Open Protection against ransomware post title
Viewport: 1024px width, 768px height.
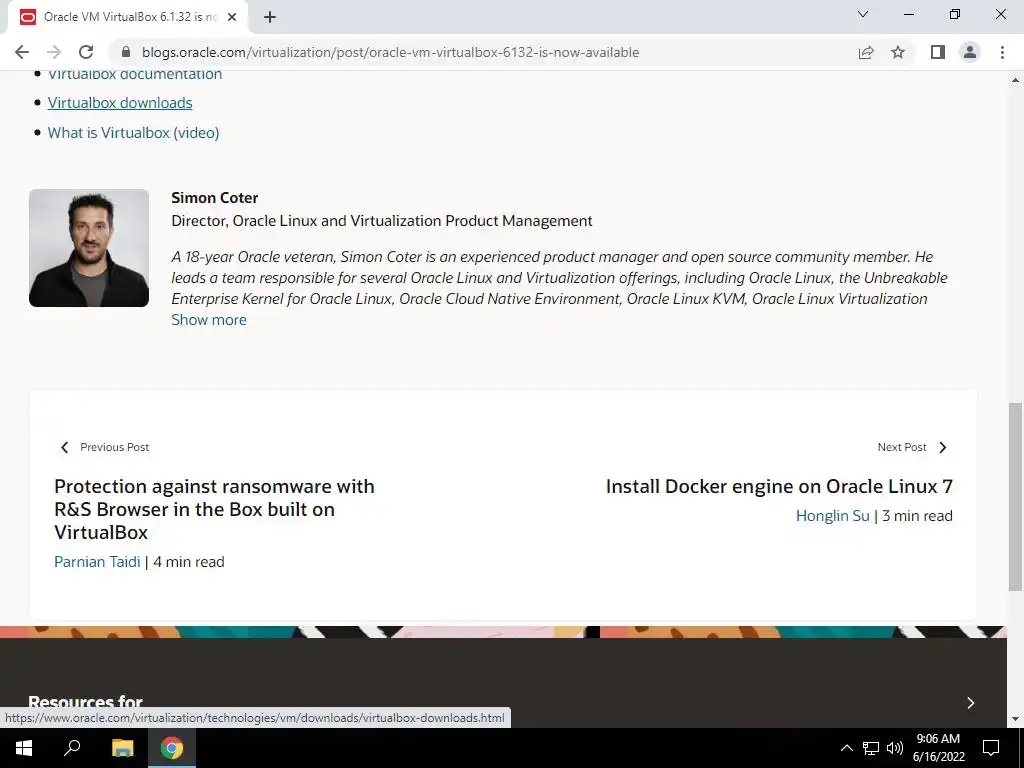tap(214, 509)
